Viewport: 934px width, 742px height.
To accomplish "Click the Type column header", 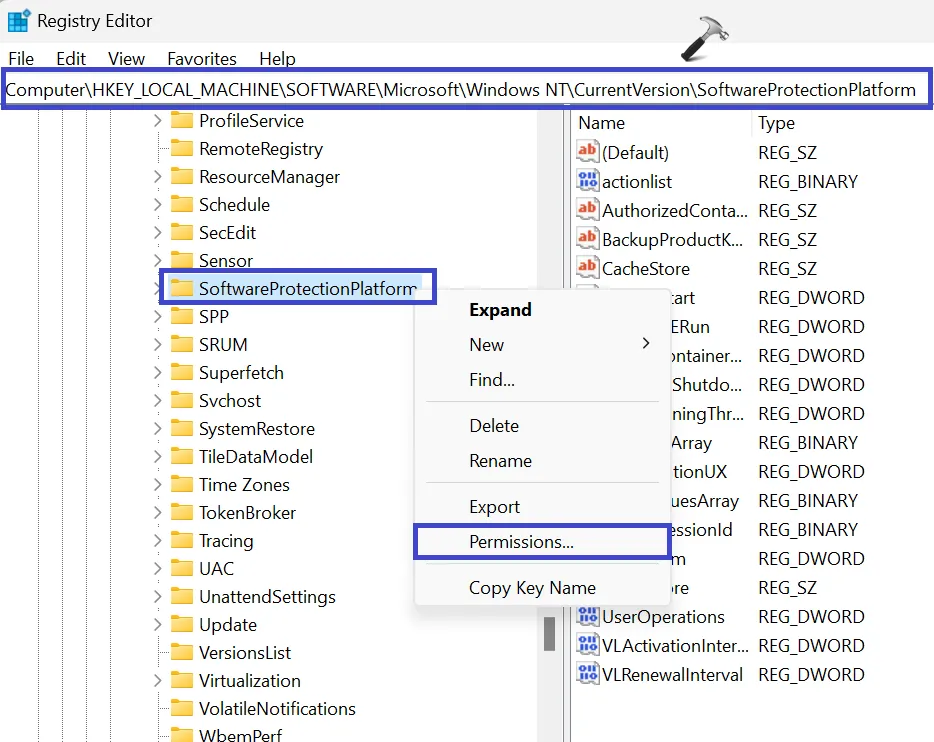I will pyautogui.click(x=776, y=123).
